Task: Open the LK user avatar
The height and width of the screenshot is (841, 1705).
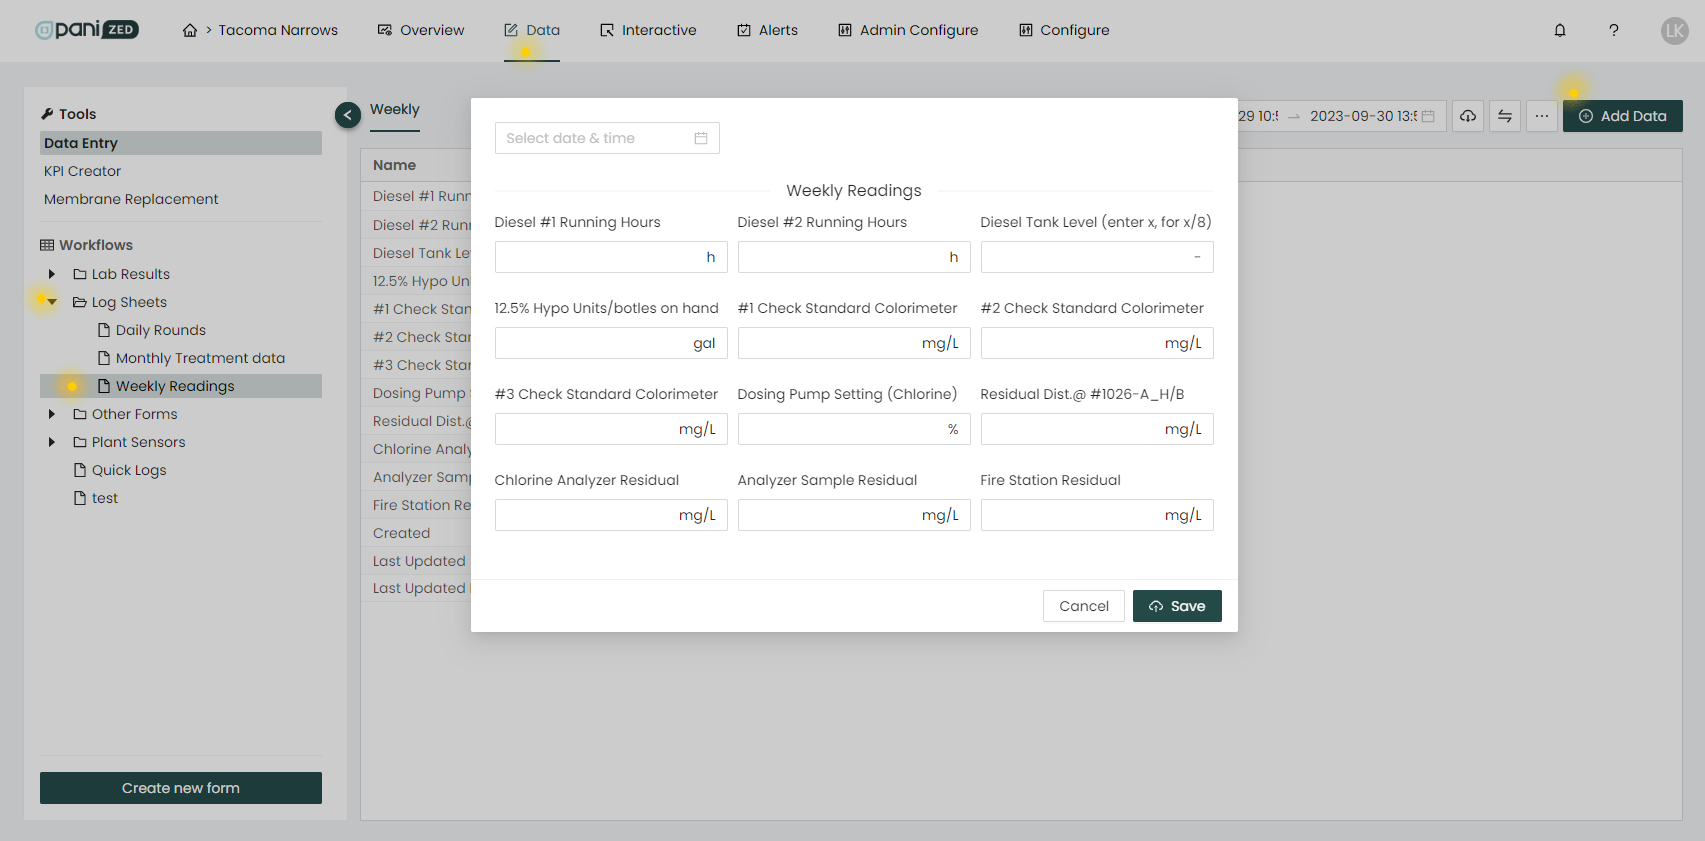Action: click(1674, 30)
